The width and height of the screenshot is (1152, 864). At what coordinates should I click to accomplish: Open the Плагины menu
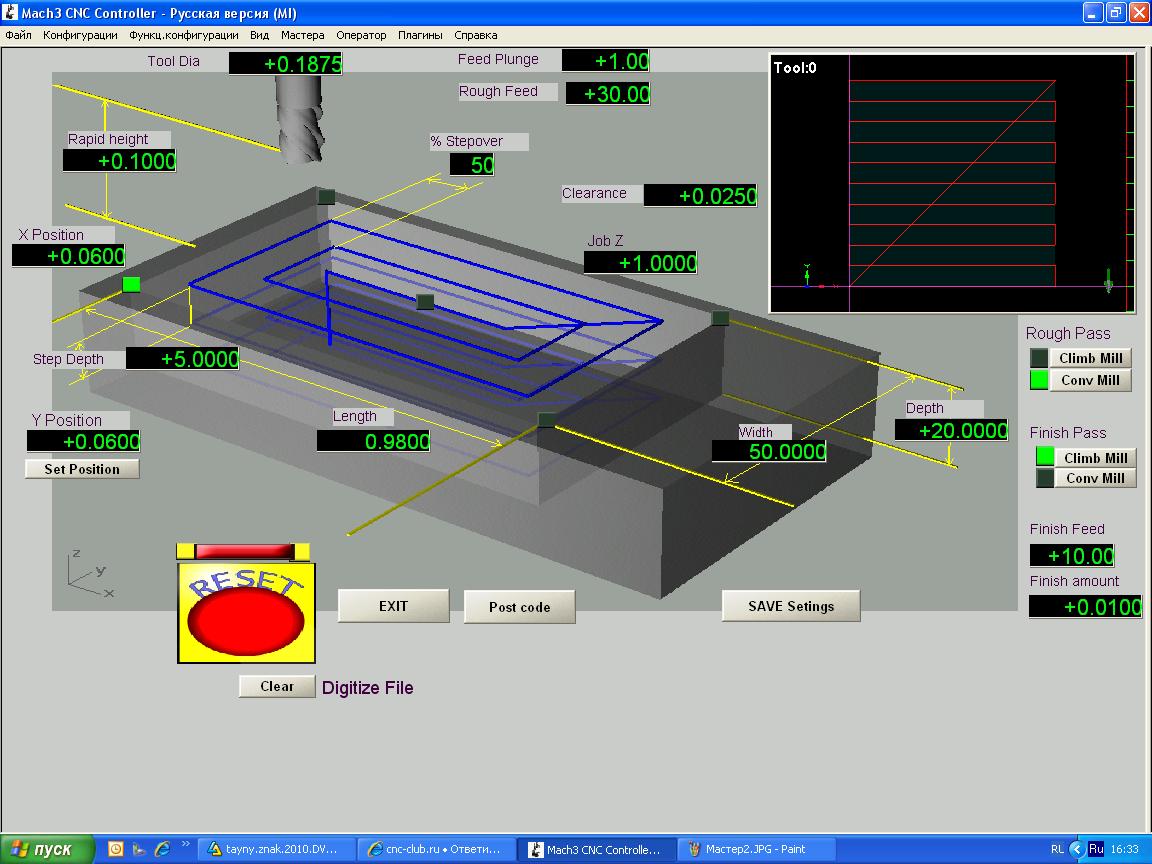[420, 35]
